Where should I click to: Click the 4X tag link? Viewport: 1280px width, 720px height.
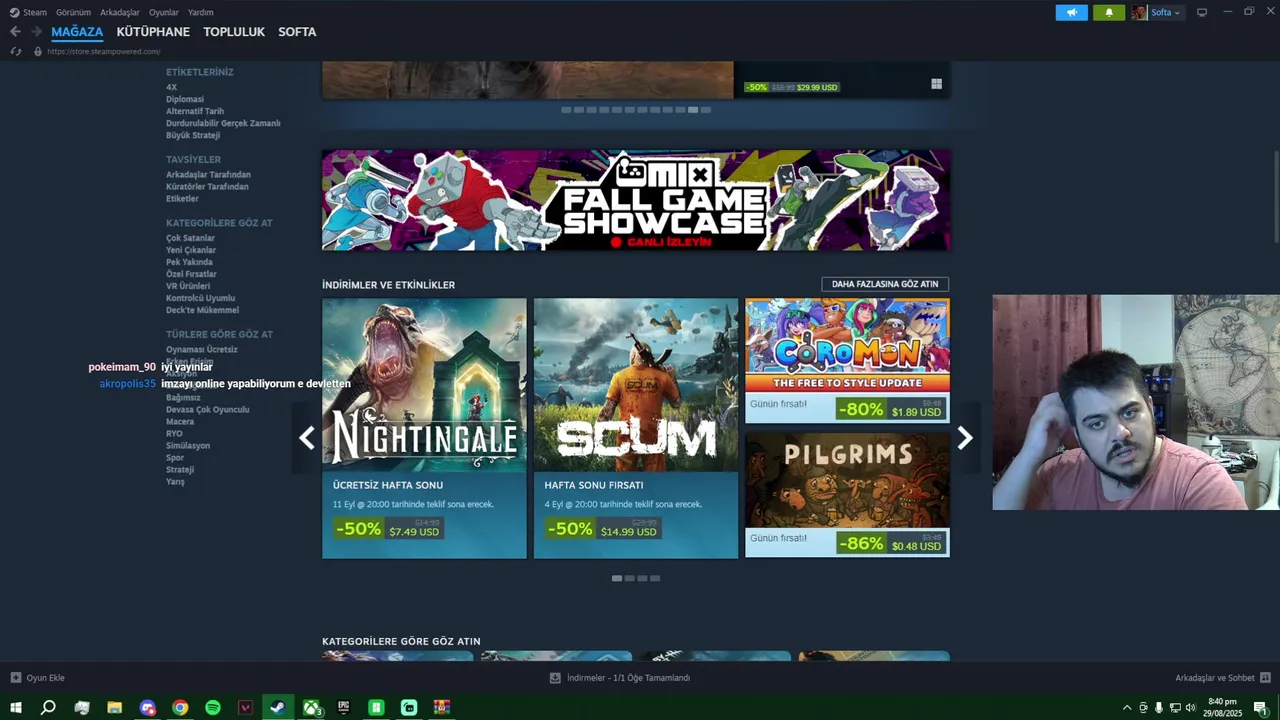pos(171,87)
